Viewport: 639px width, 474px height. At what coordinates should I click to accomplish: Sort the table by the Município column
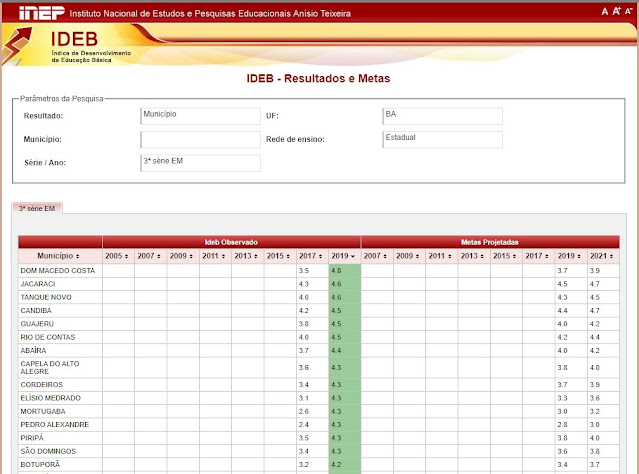[60, 256]
